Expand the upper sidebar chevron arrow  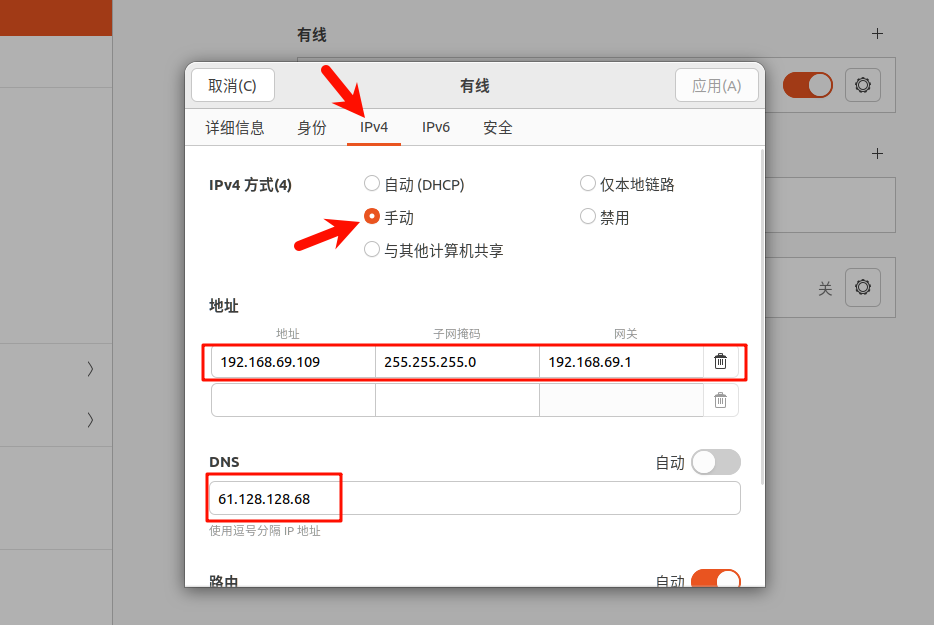point(90,369)
